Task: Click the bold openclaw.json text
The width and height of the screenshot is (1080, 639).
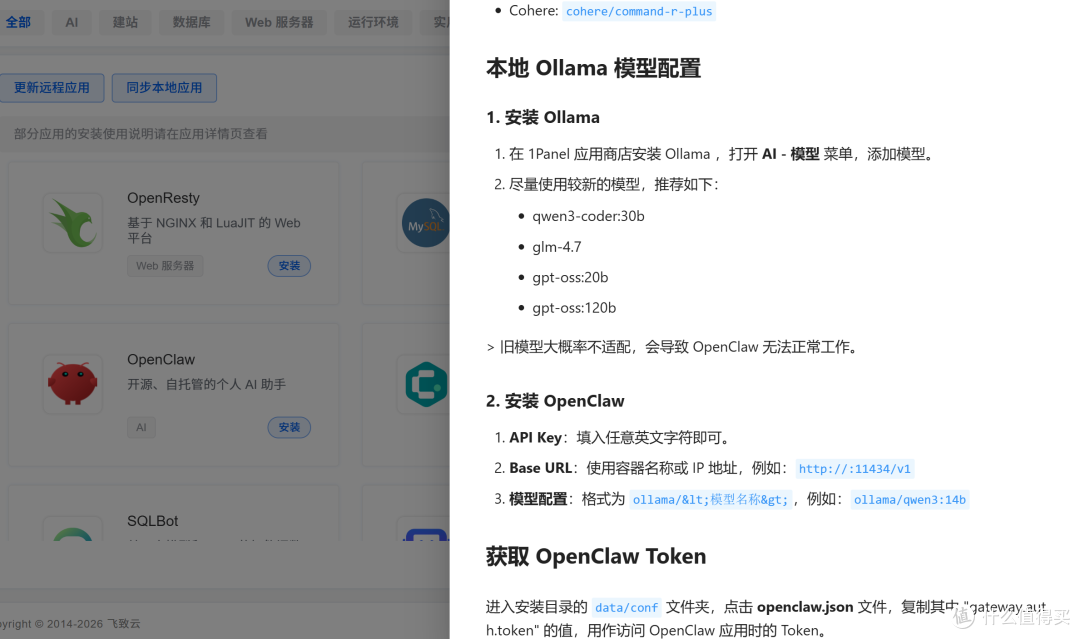Action: click(805, 607)
